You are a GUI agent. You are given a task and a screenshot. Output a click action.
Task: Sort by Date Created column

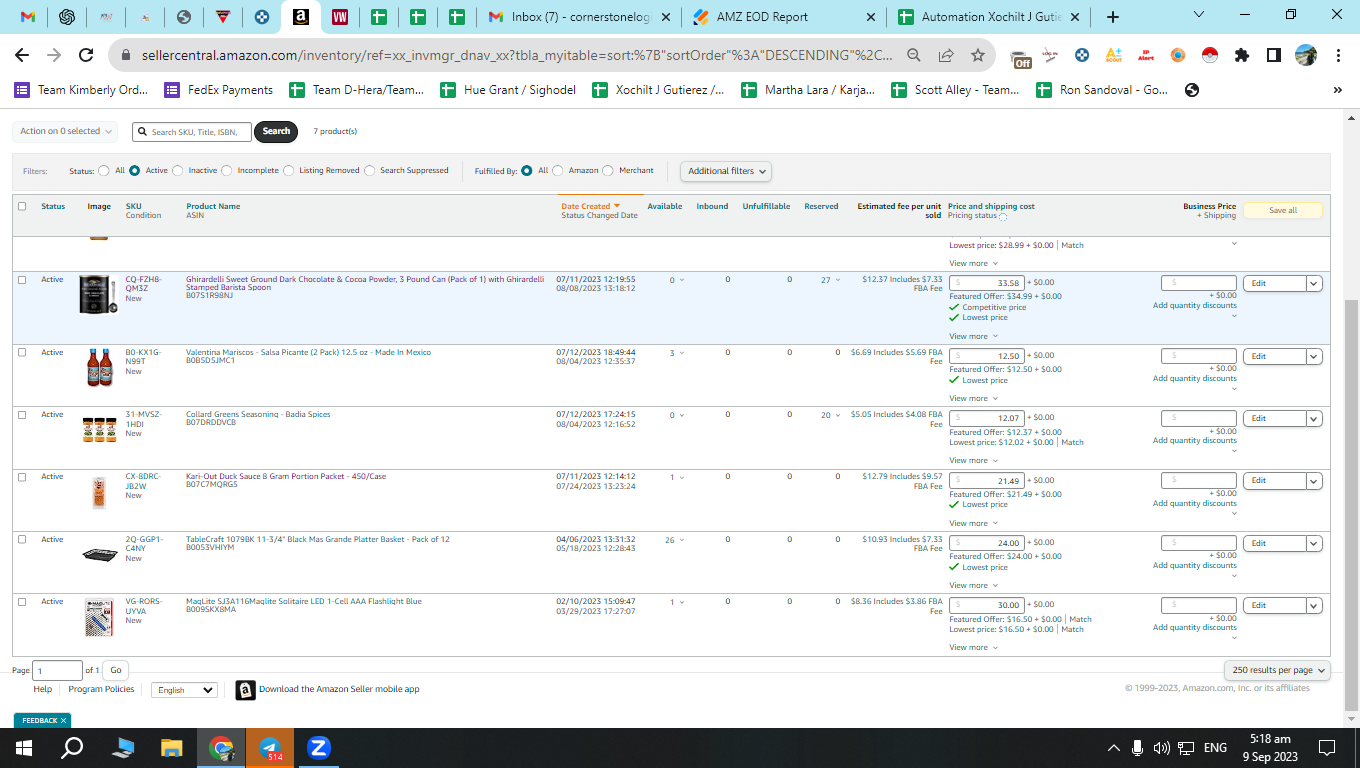click(x=590, y=206)
